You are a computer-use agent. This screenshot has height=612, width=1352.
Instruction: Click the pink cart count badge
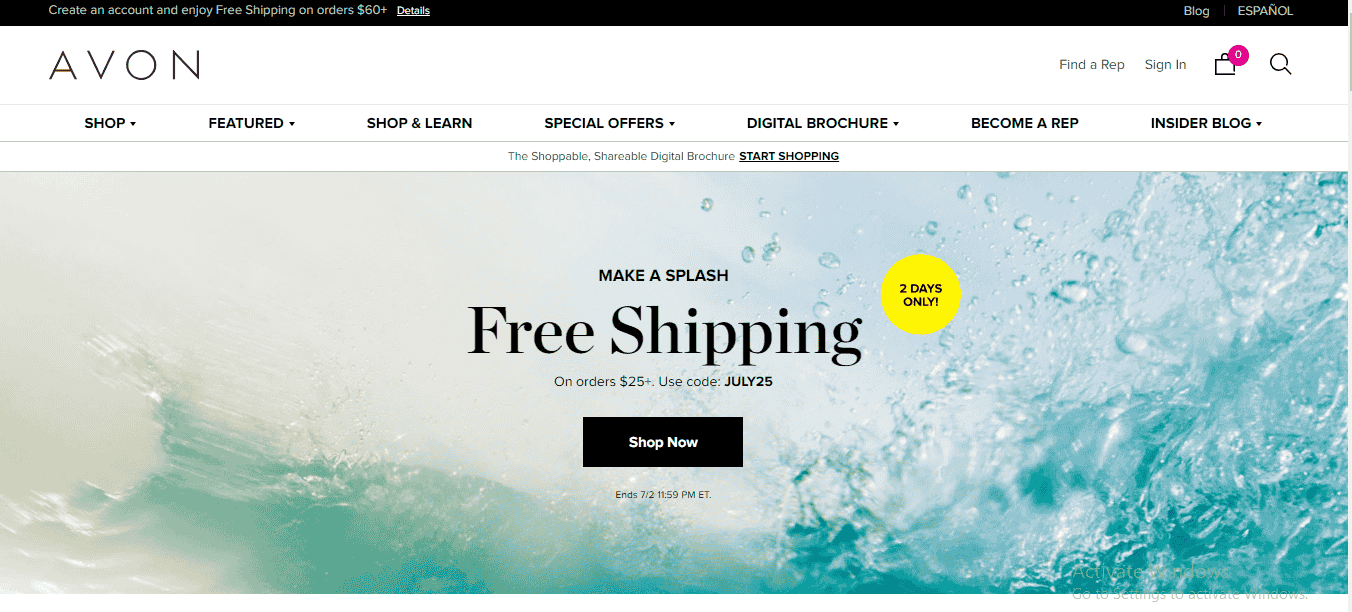[x=1239, y=55]
